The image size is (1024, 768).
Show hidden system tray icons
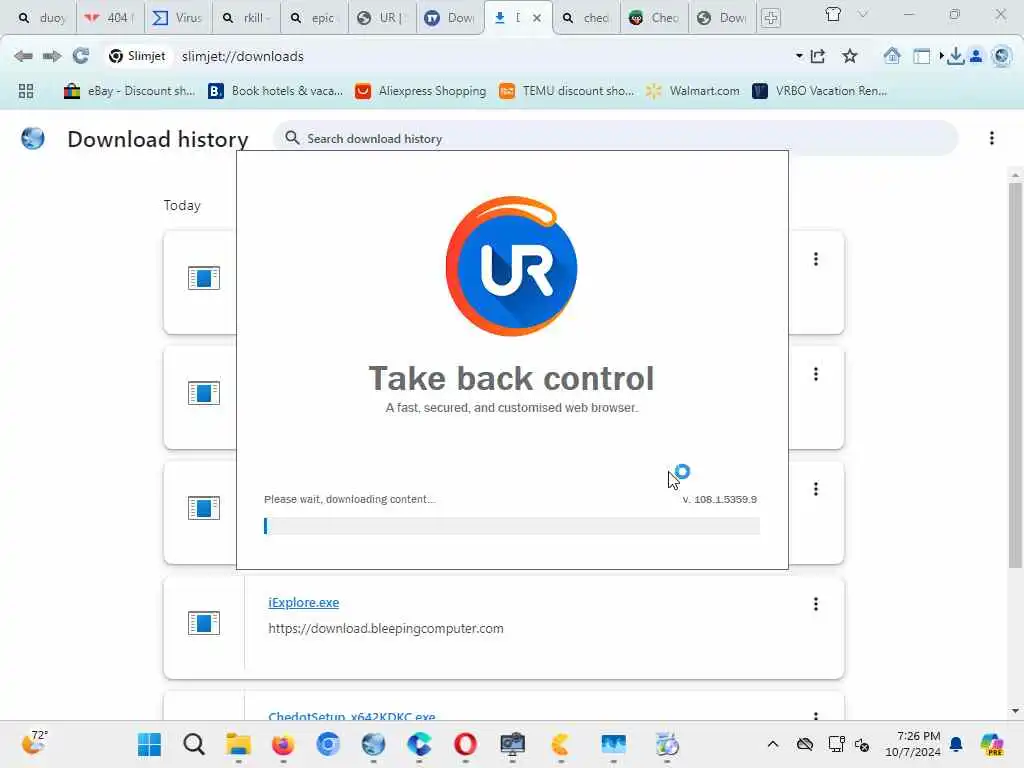(773, 744)
